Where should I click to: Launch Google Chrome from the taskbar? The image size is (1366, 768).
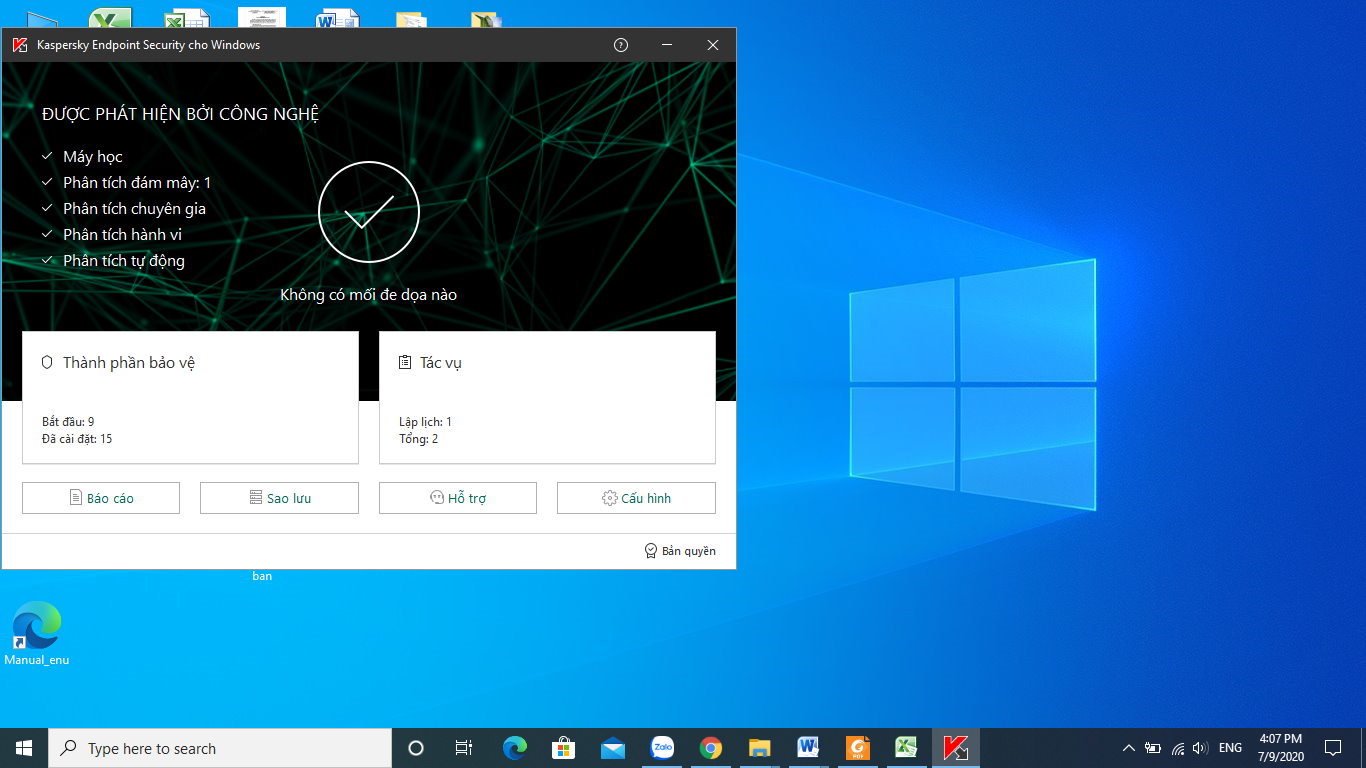[711, 748]
